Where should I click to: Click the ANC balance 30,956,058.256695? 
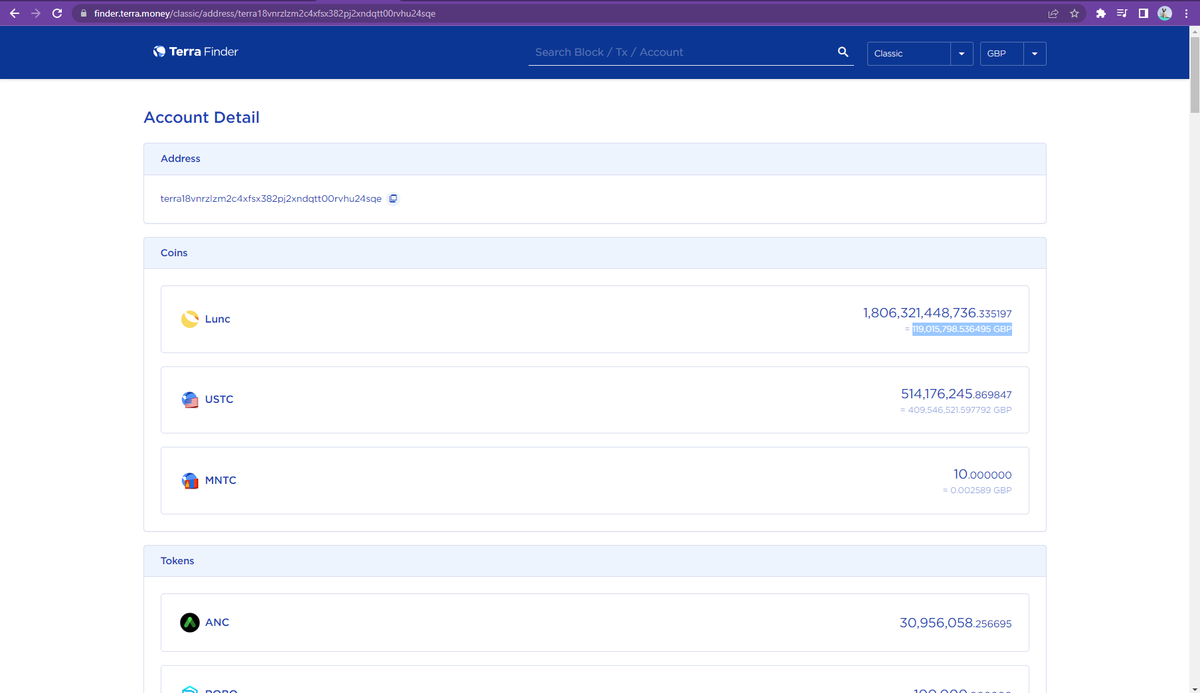[x=956, y=623]
